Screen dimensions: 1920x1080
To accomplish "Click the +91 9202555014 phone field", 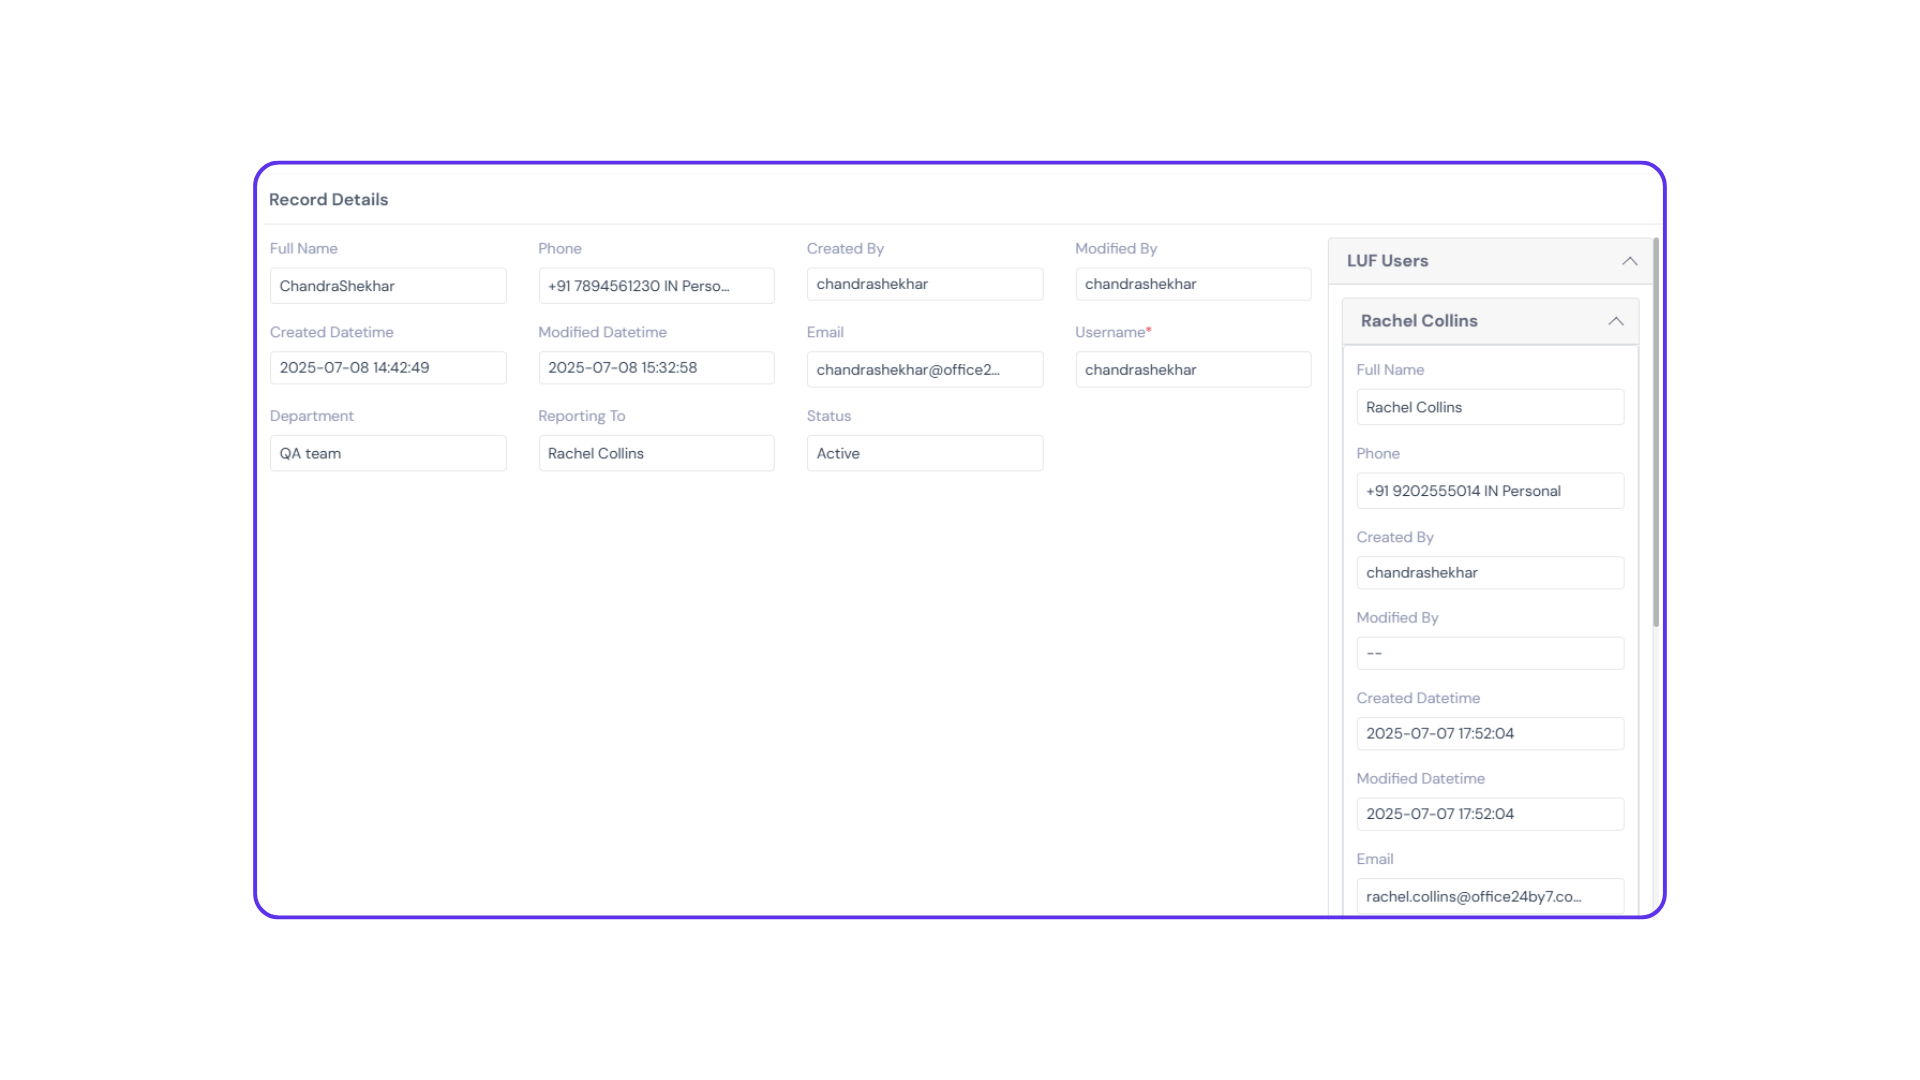I will 1489,491.
